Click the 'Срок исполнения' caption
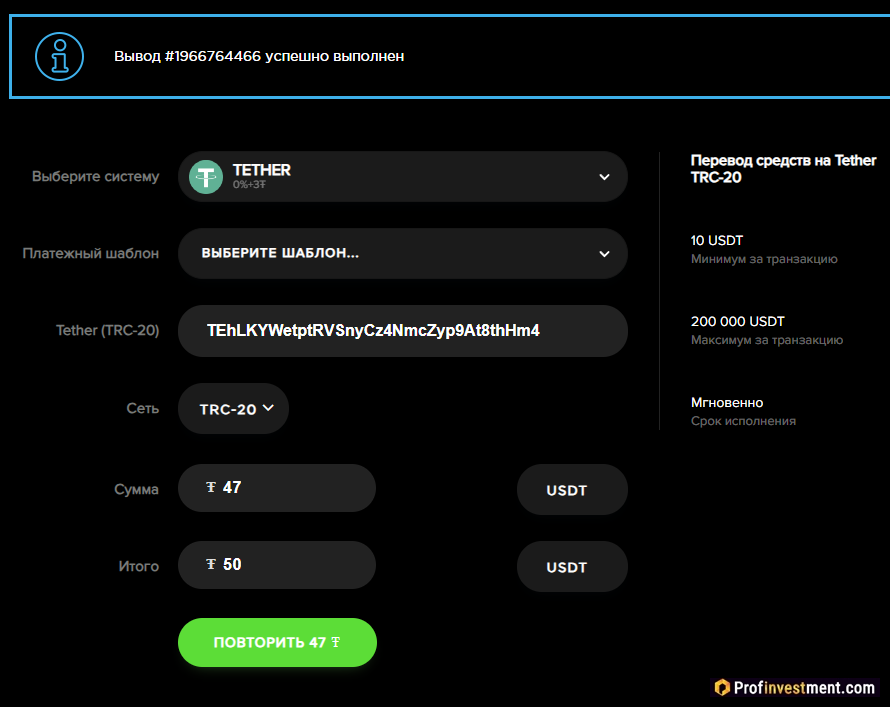This screenshot has height=707, width=890. point(744,422)
